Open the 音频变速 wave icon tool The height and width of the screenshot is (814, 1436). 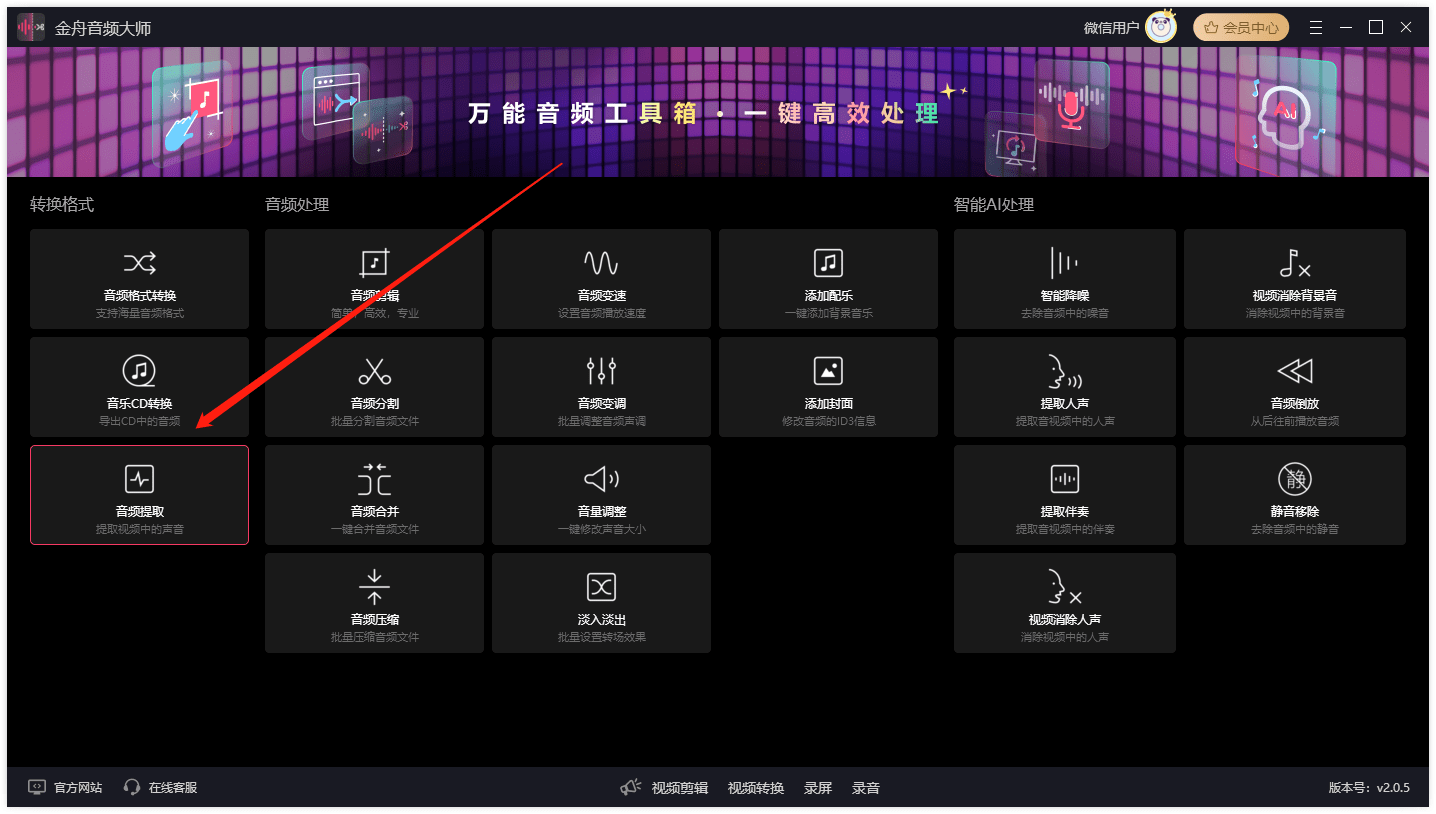coord(601,264)
